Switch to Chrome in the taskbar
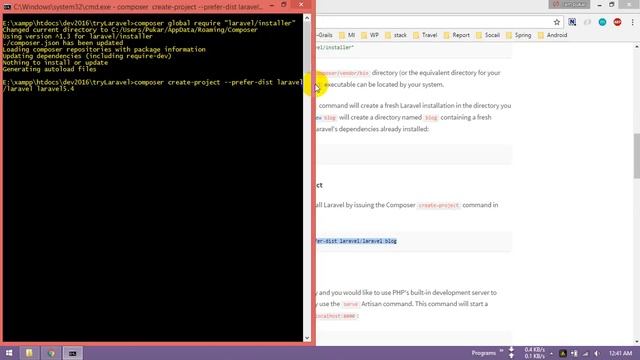The width and height of the screenshot is (640, 360). pos(51,353)
